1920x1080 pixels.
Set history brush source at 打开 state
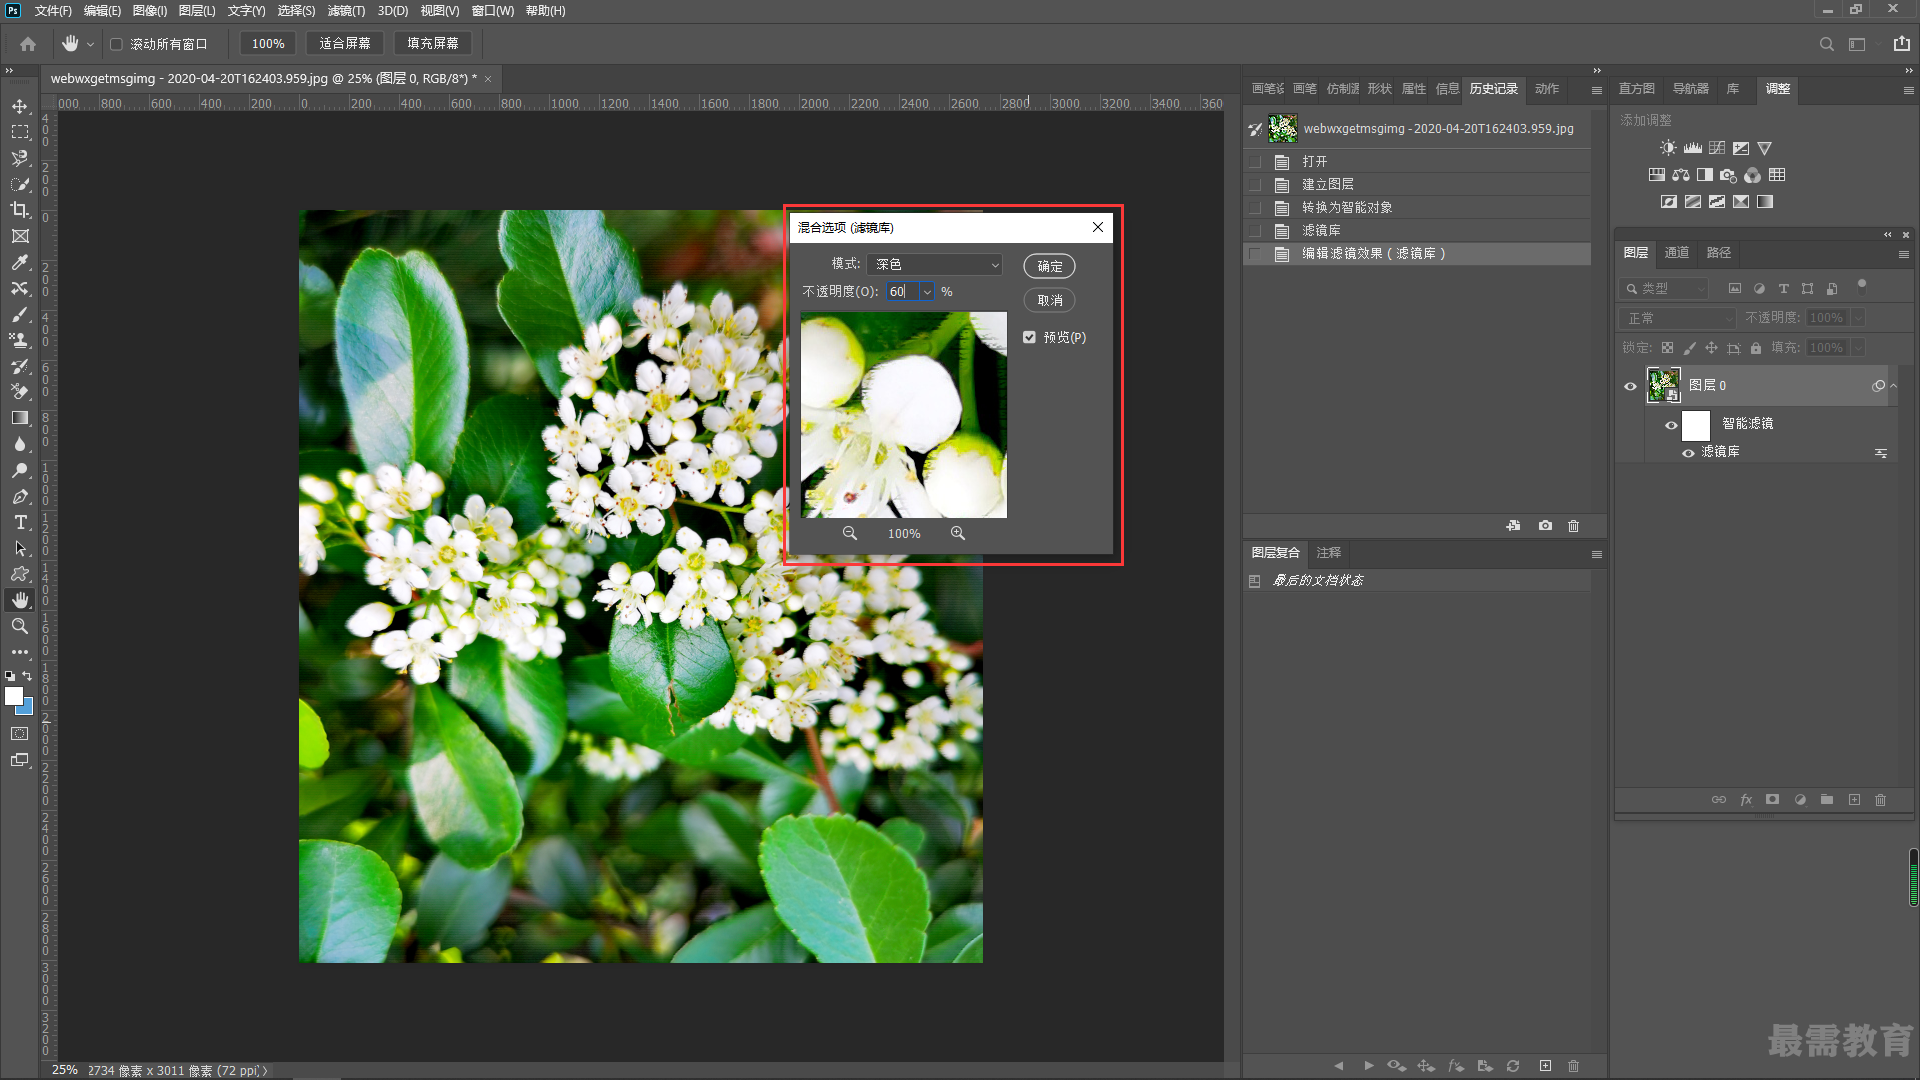pos(1255,161)
